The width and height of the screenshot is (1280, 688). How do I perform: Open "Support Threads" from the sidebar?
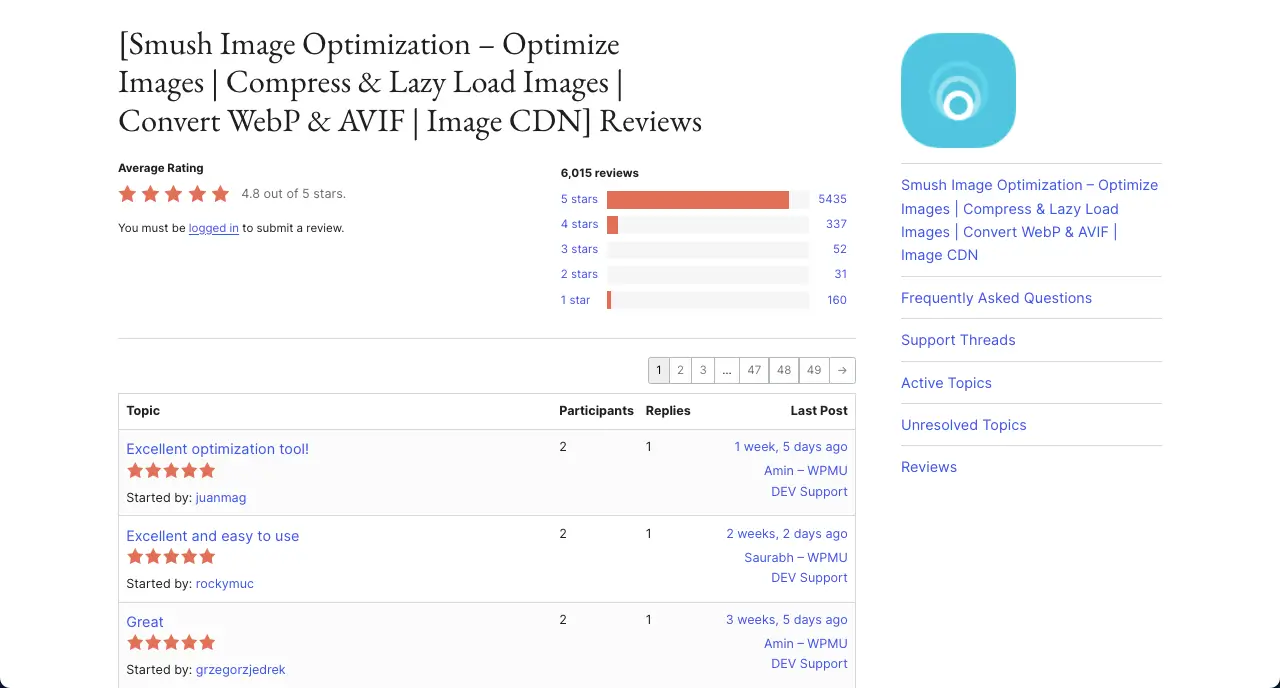click(x=958, y=340)
